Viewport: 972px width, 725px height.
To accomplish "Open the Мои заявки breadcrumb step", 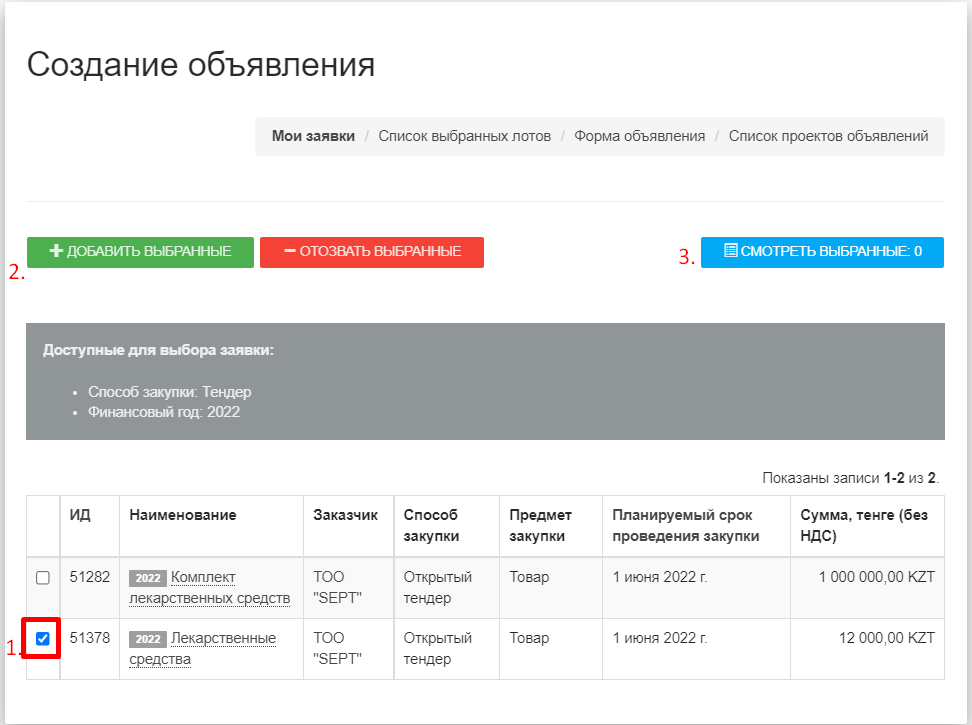I will pos(313,136).
